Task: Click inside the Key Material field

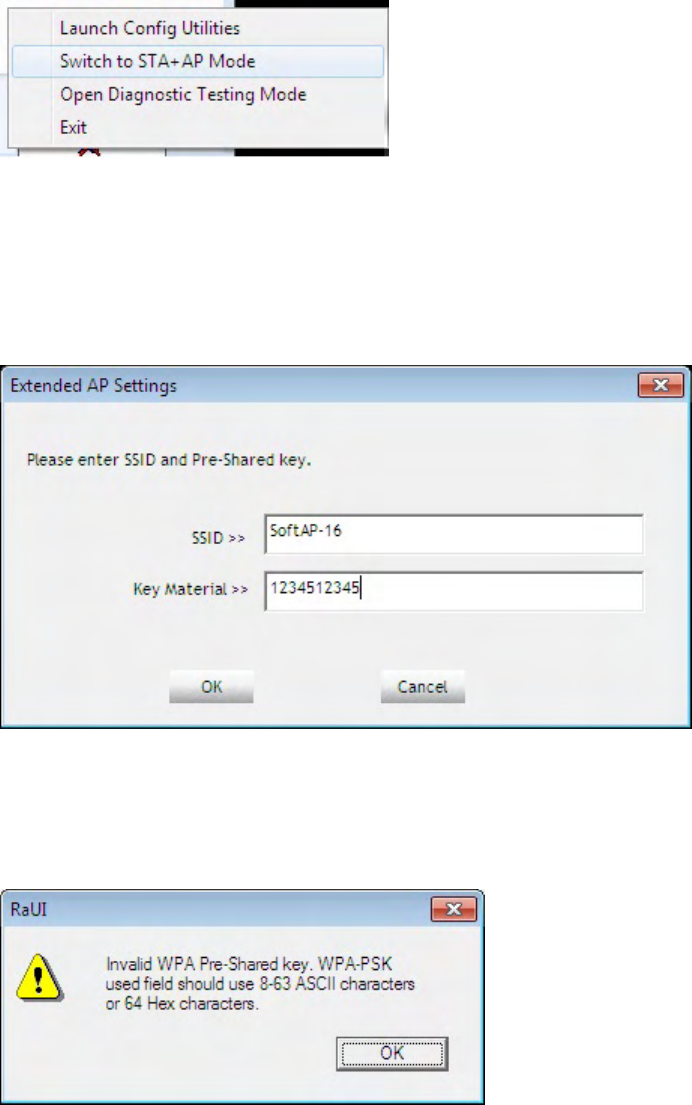Action: (x=454, y=591)
